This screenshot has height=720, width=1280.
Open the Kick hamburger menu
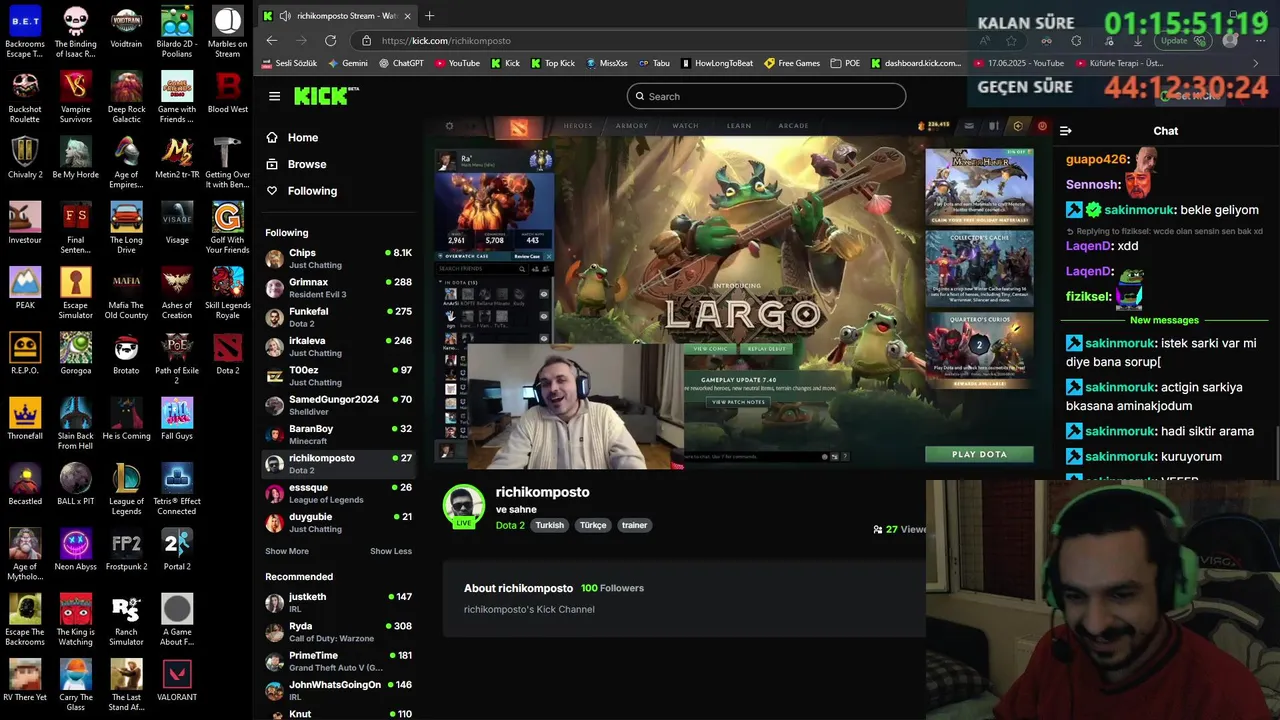coord(274,96)
